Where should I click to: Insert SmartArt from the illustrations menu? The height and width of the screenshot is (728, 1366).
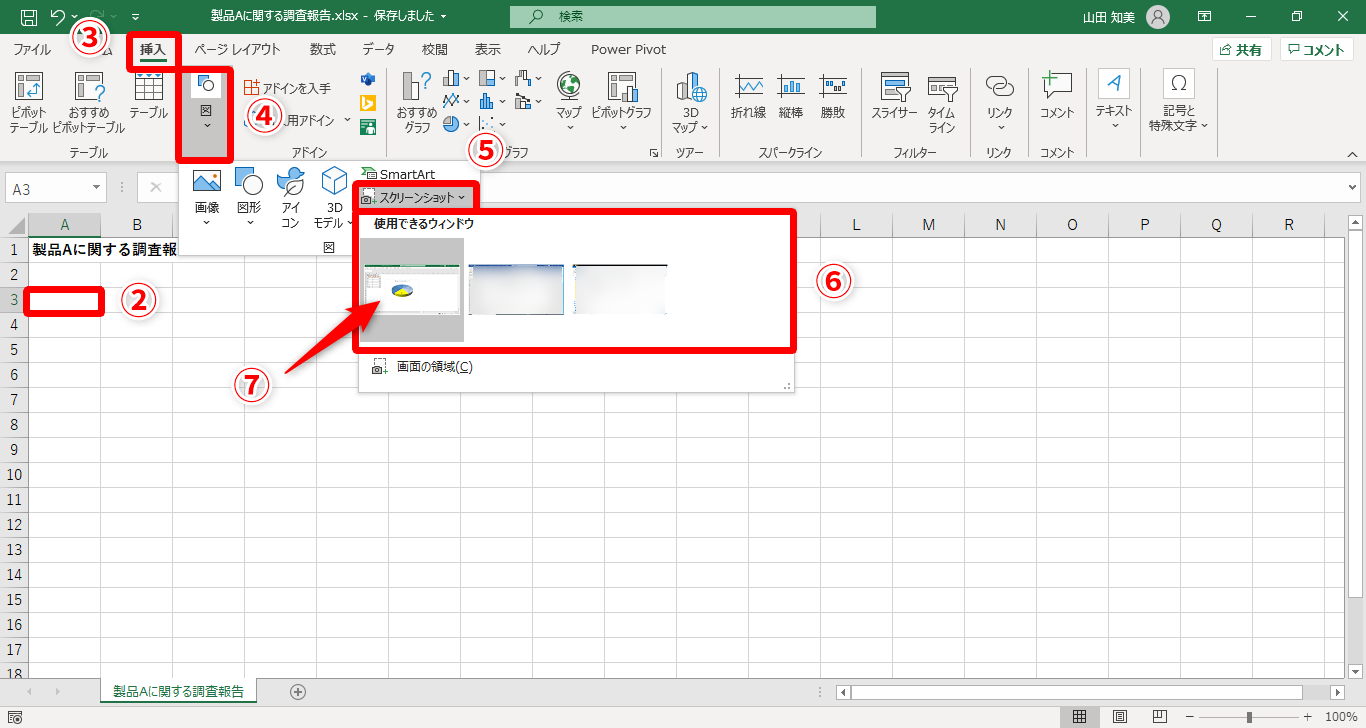point(399,174)
